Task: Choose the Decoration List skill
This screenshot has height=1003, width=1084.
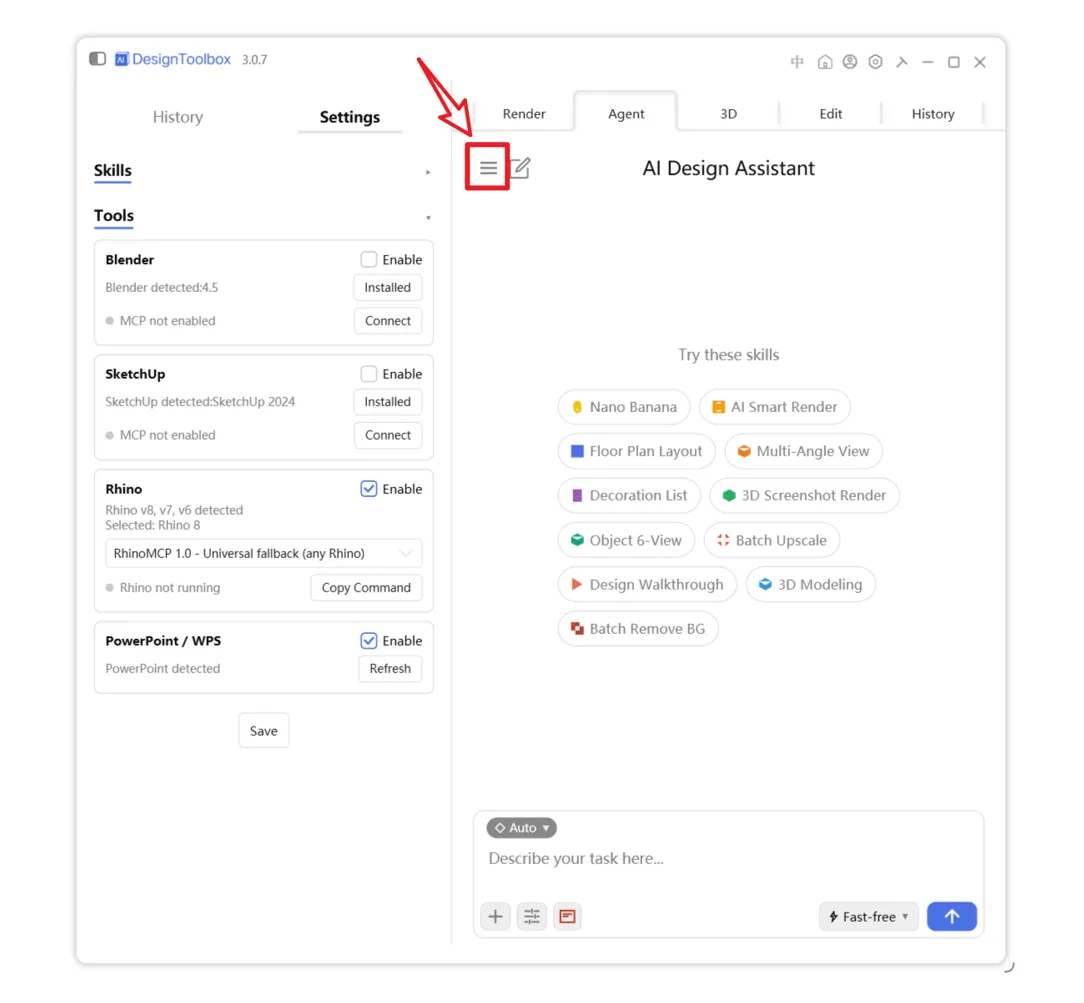Action: pyautogui.click(x=629, y=496)
